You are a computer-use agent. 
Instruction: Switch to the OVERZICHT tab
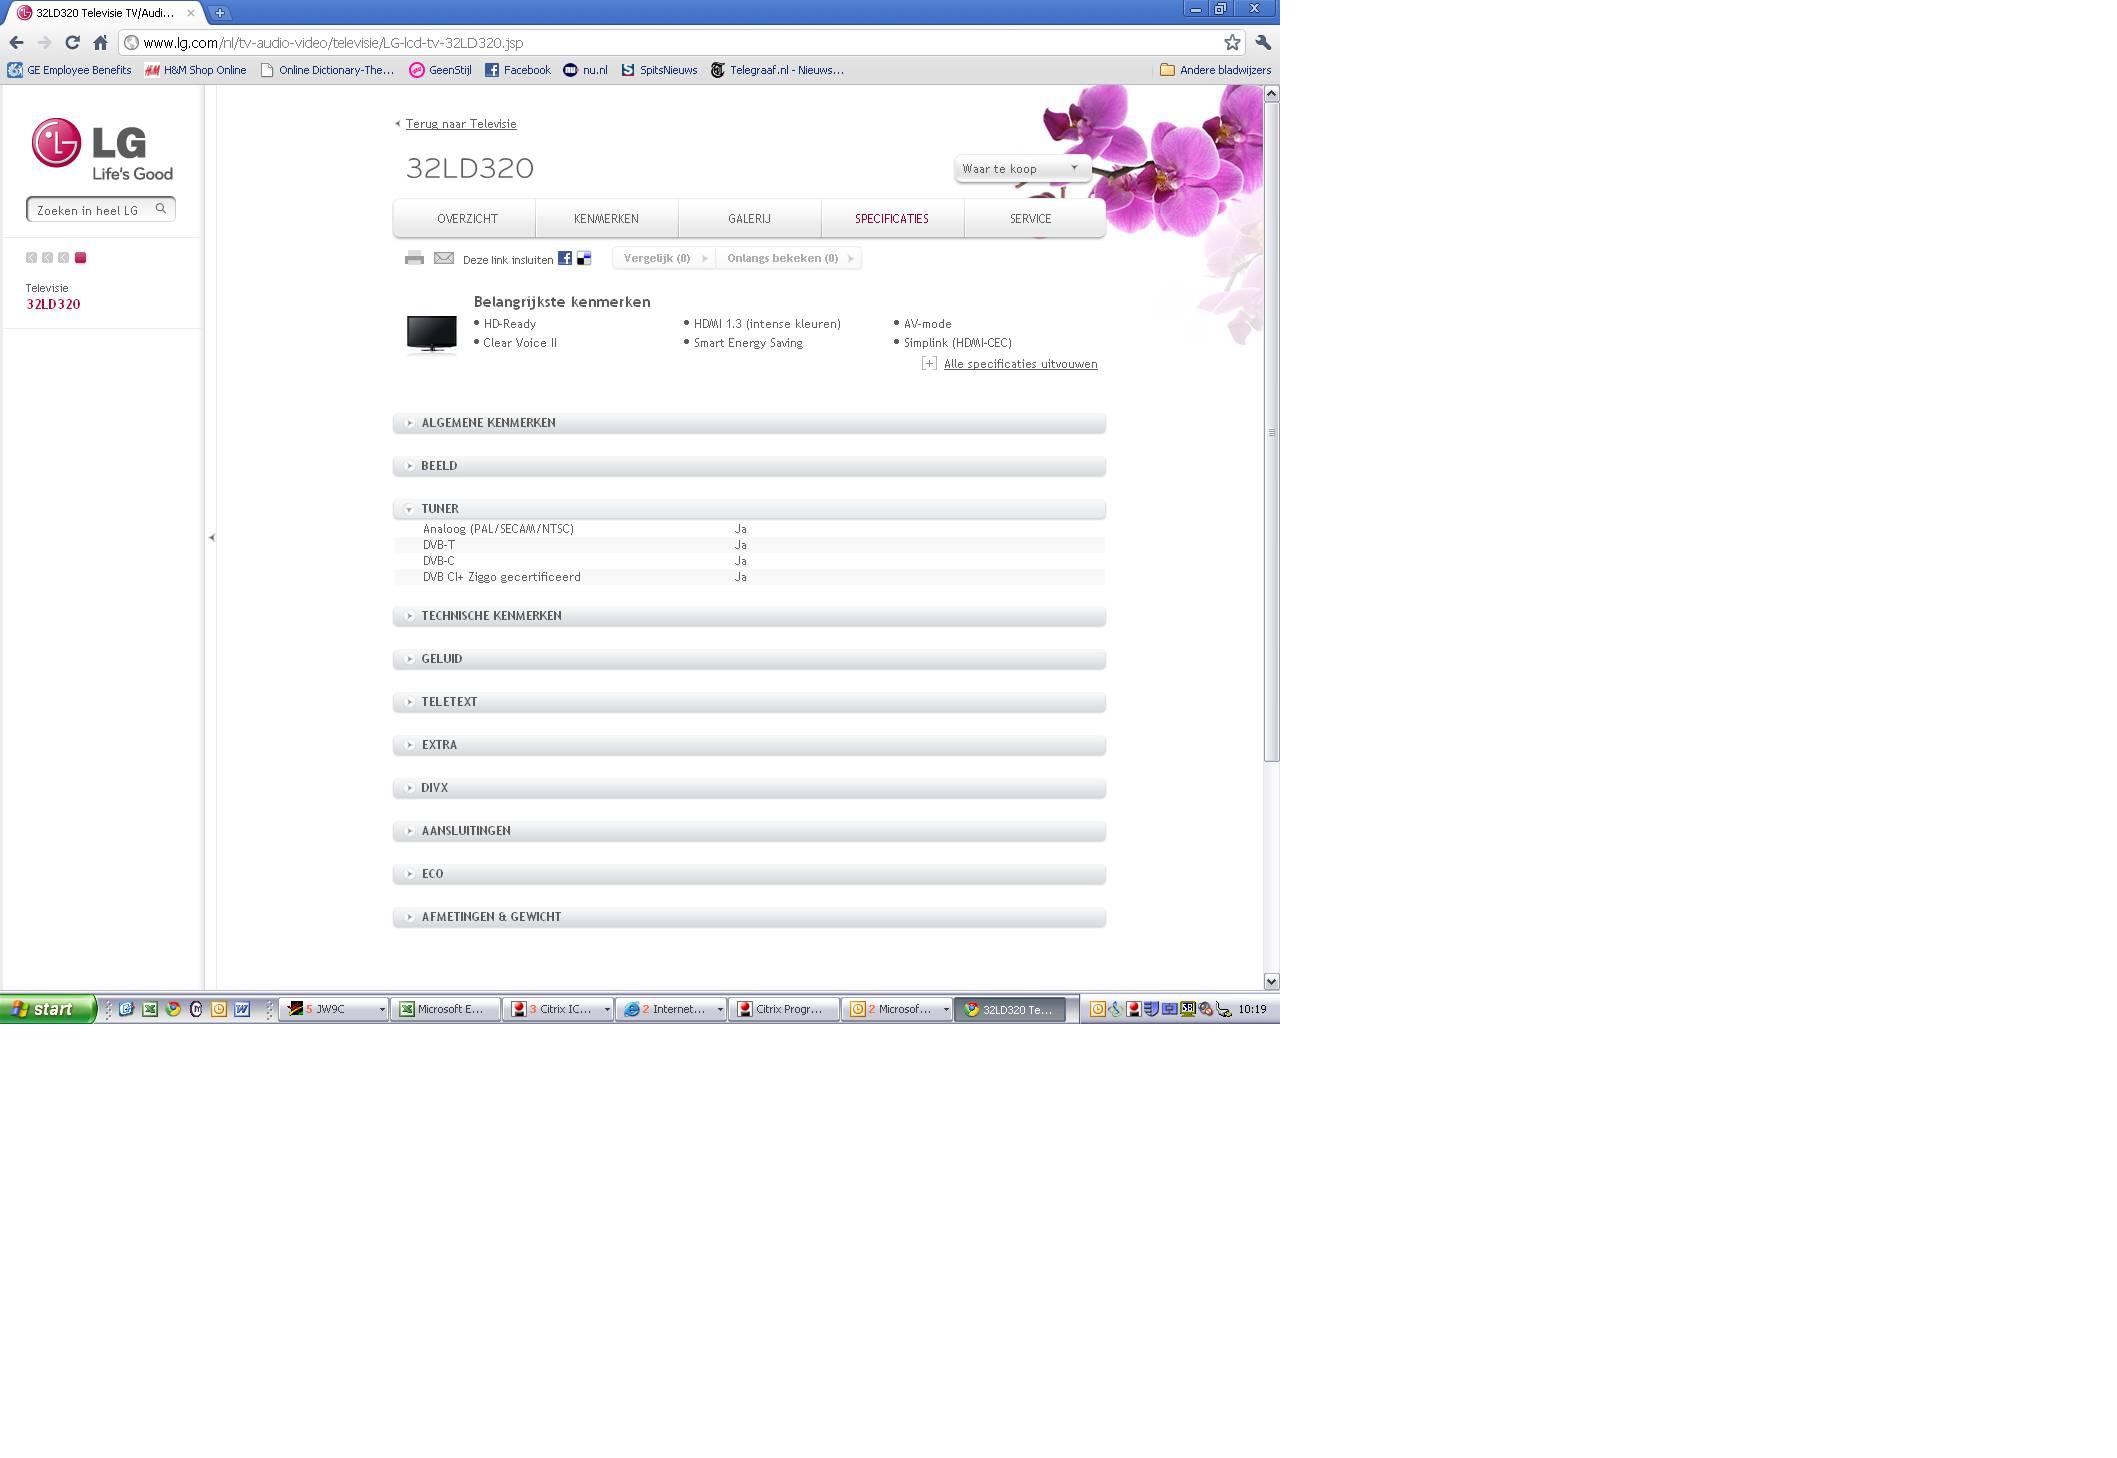pyautogui.click(x=467, y=218)
